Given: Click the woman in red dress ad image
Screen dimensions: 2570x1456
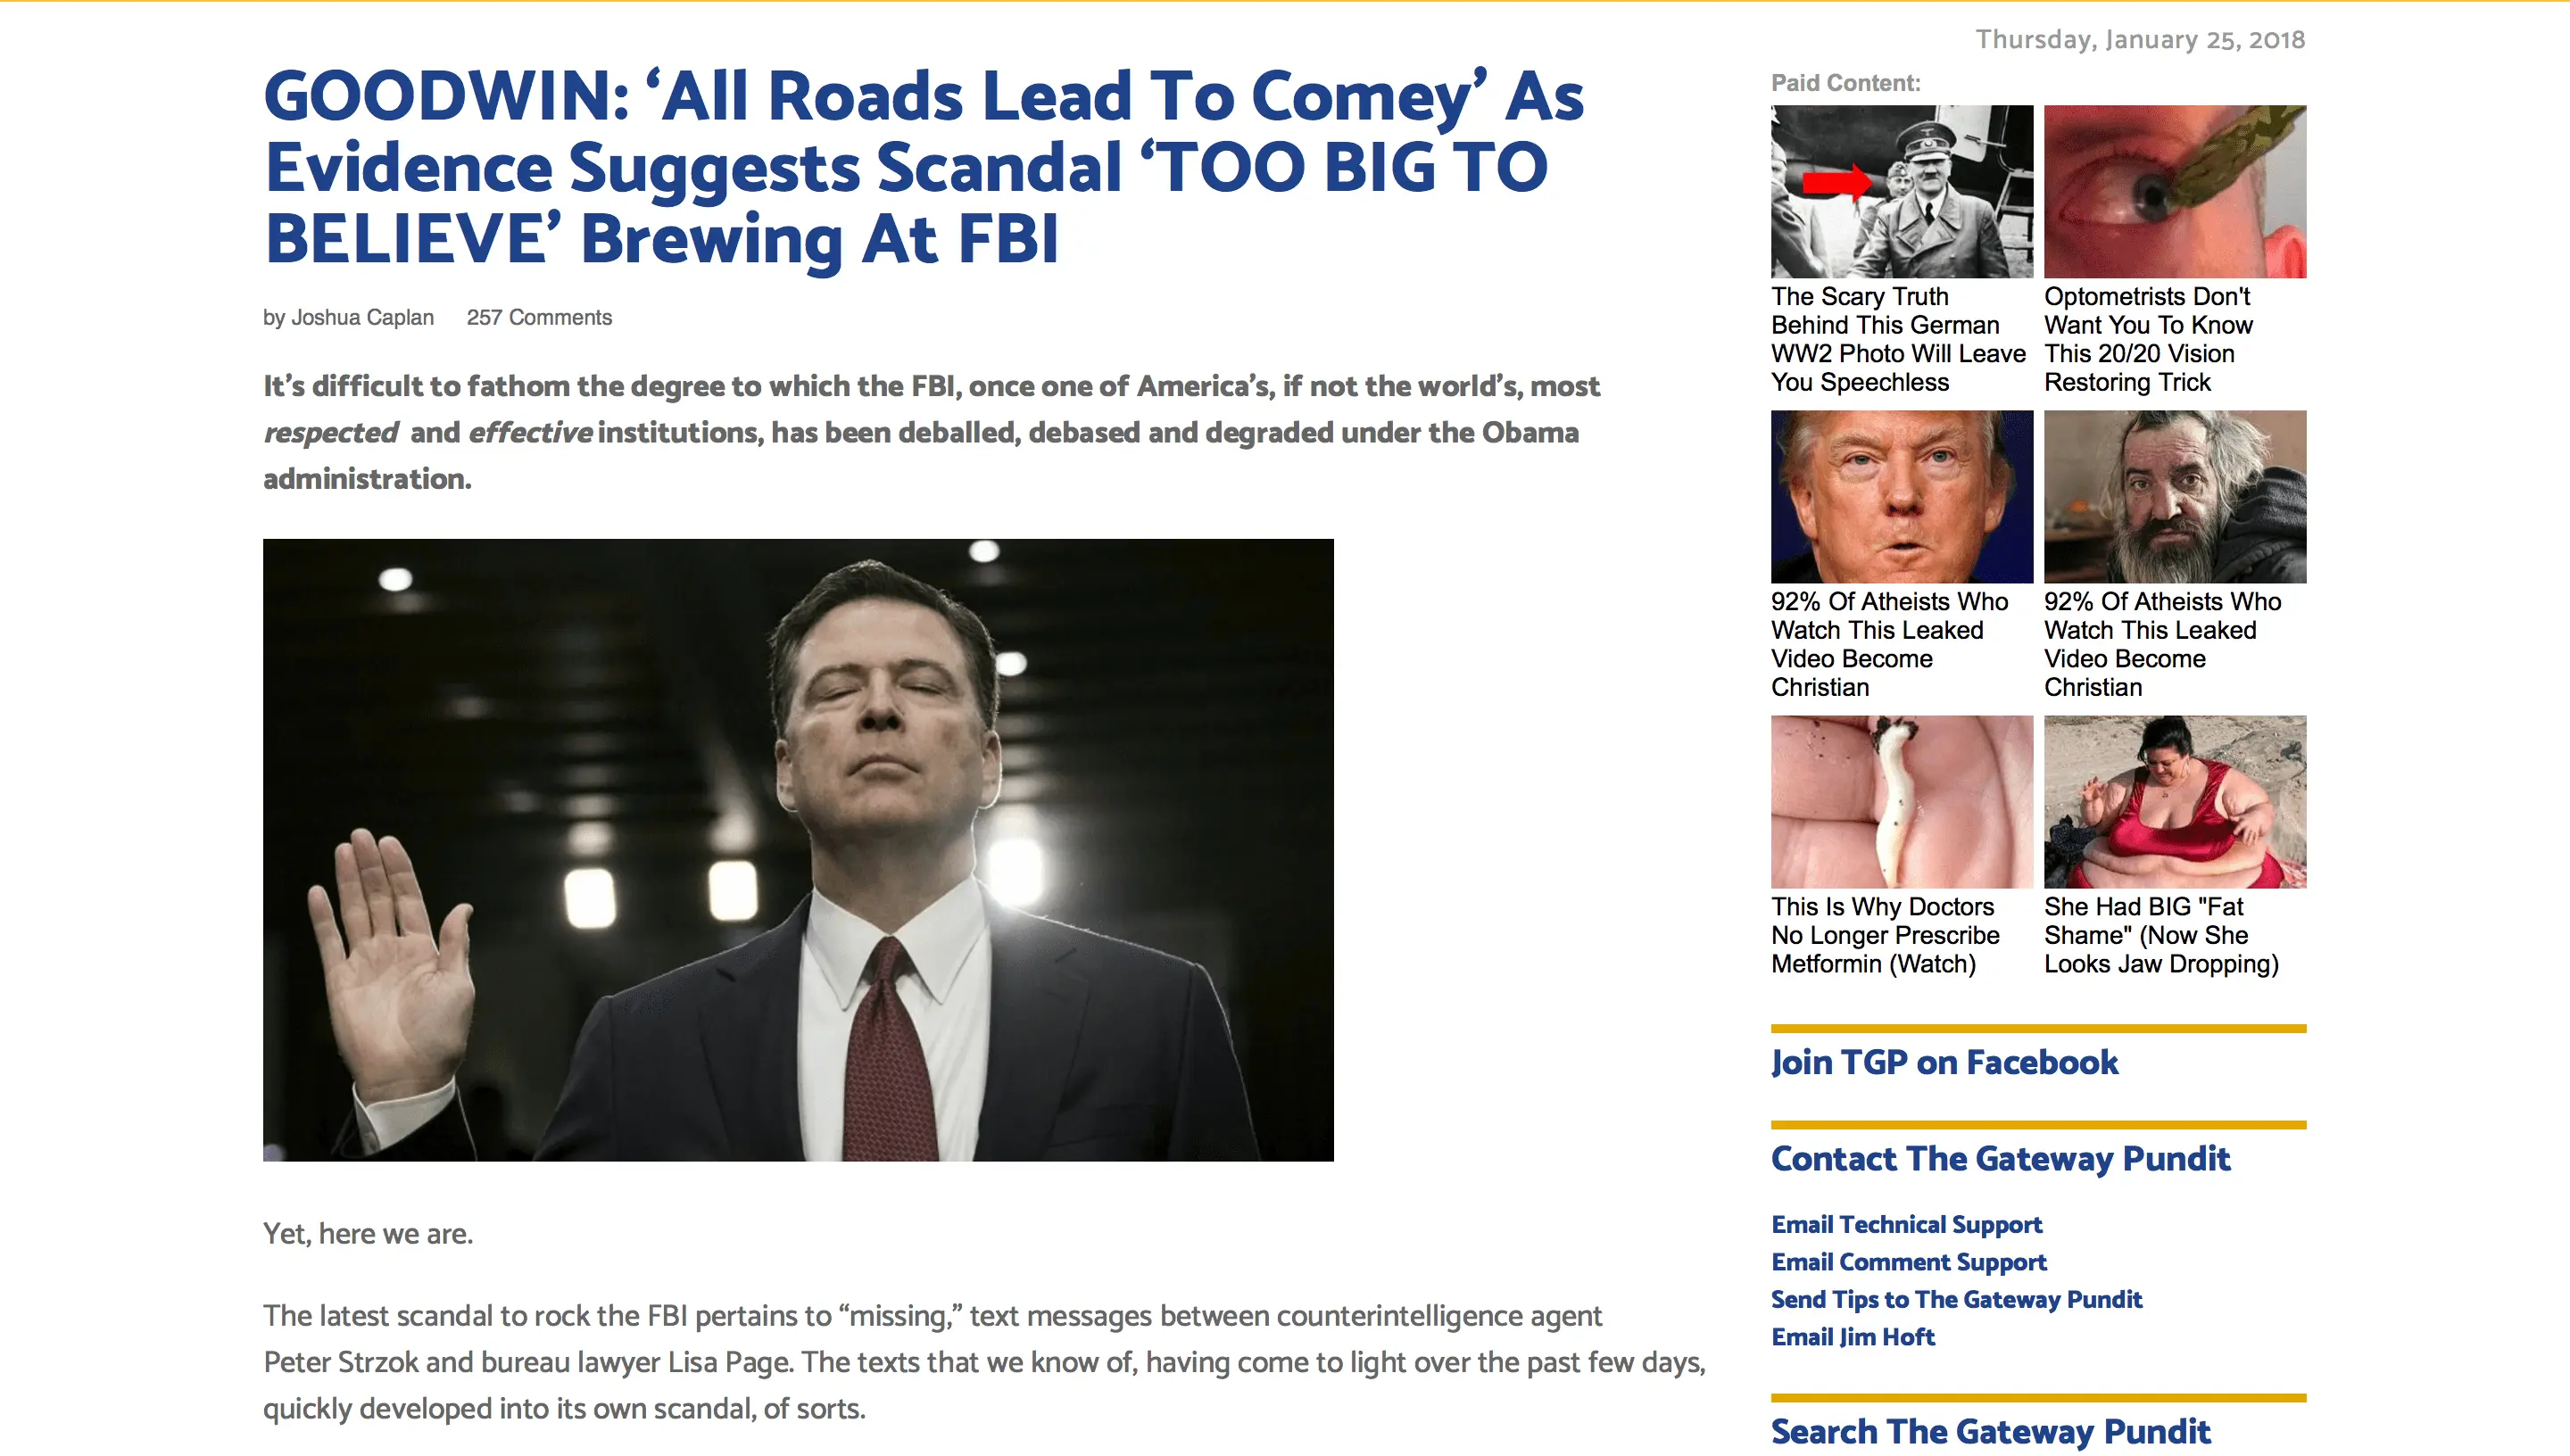Looking at the screenshot, I should [2175, 801].
